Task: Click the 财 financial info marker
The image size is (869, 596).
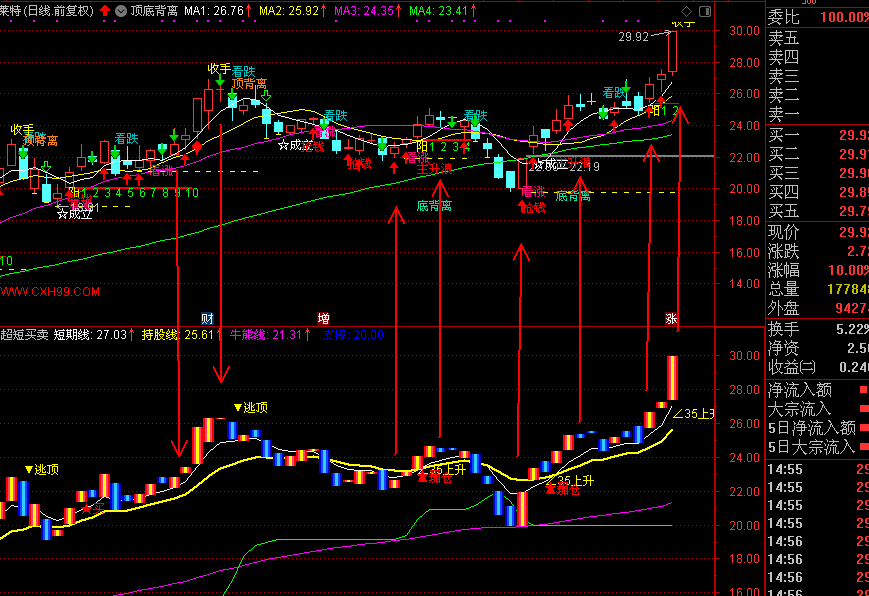Action: [207, 317]
